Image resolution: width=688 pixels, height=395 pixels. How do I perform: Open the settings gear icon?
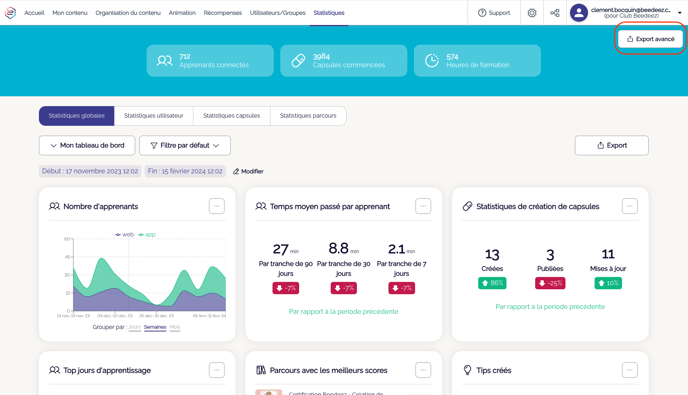click(x=532, y=13)
